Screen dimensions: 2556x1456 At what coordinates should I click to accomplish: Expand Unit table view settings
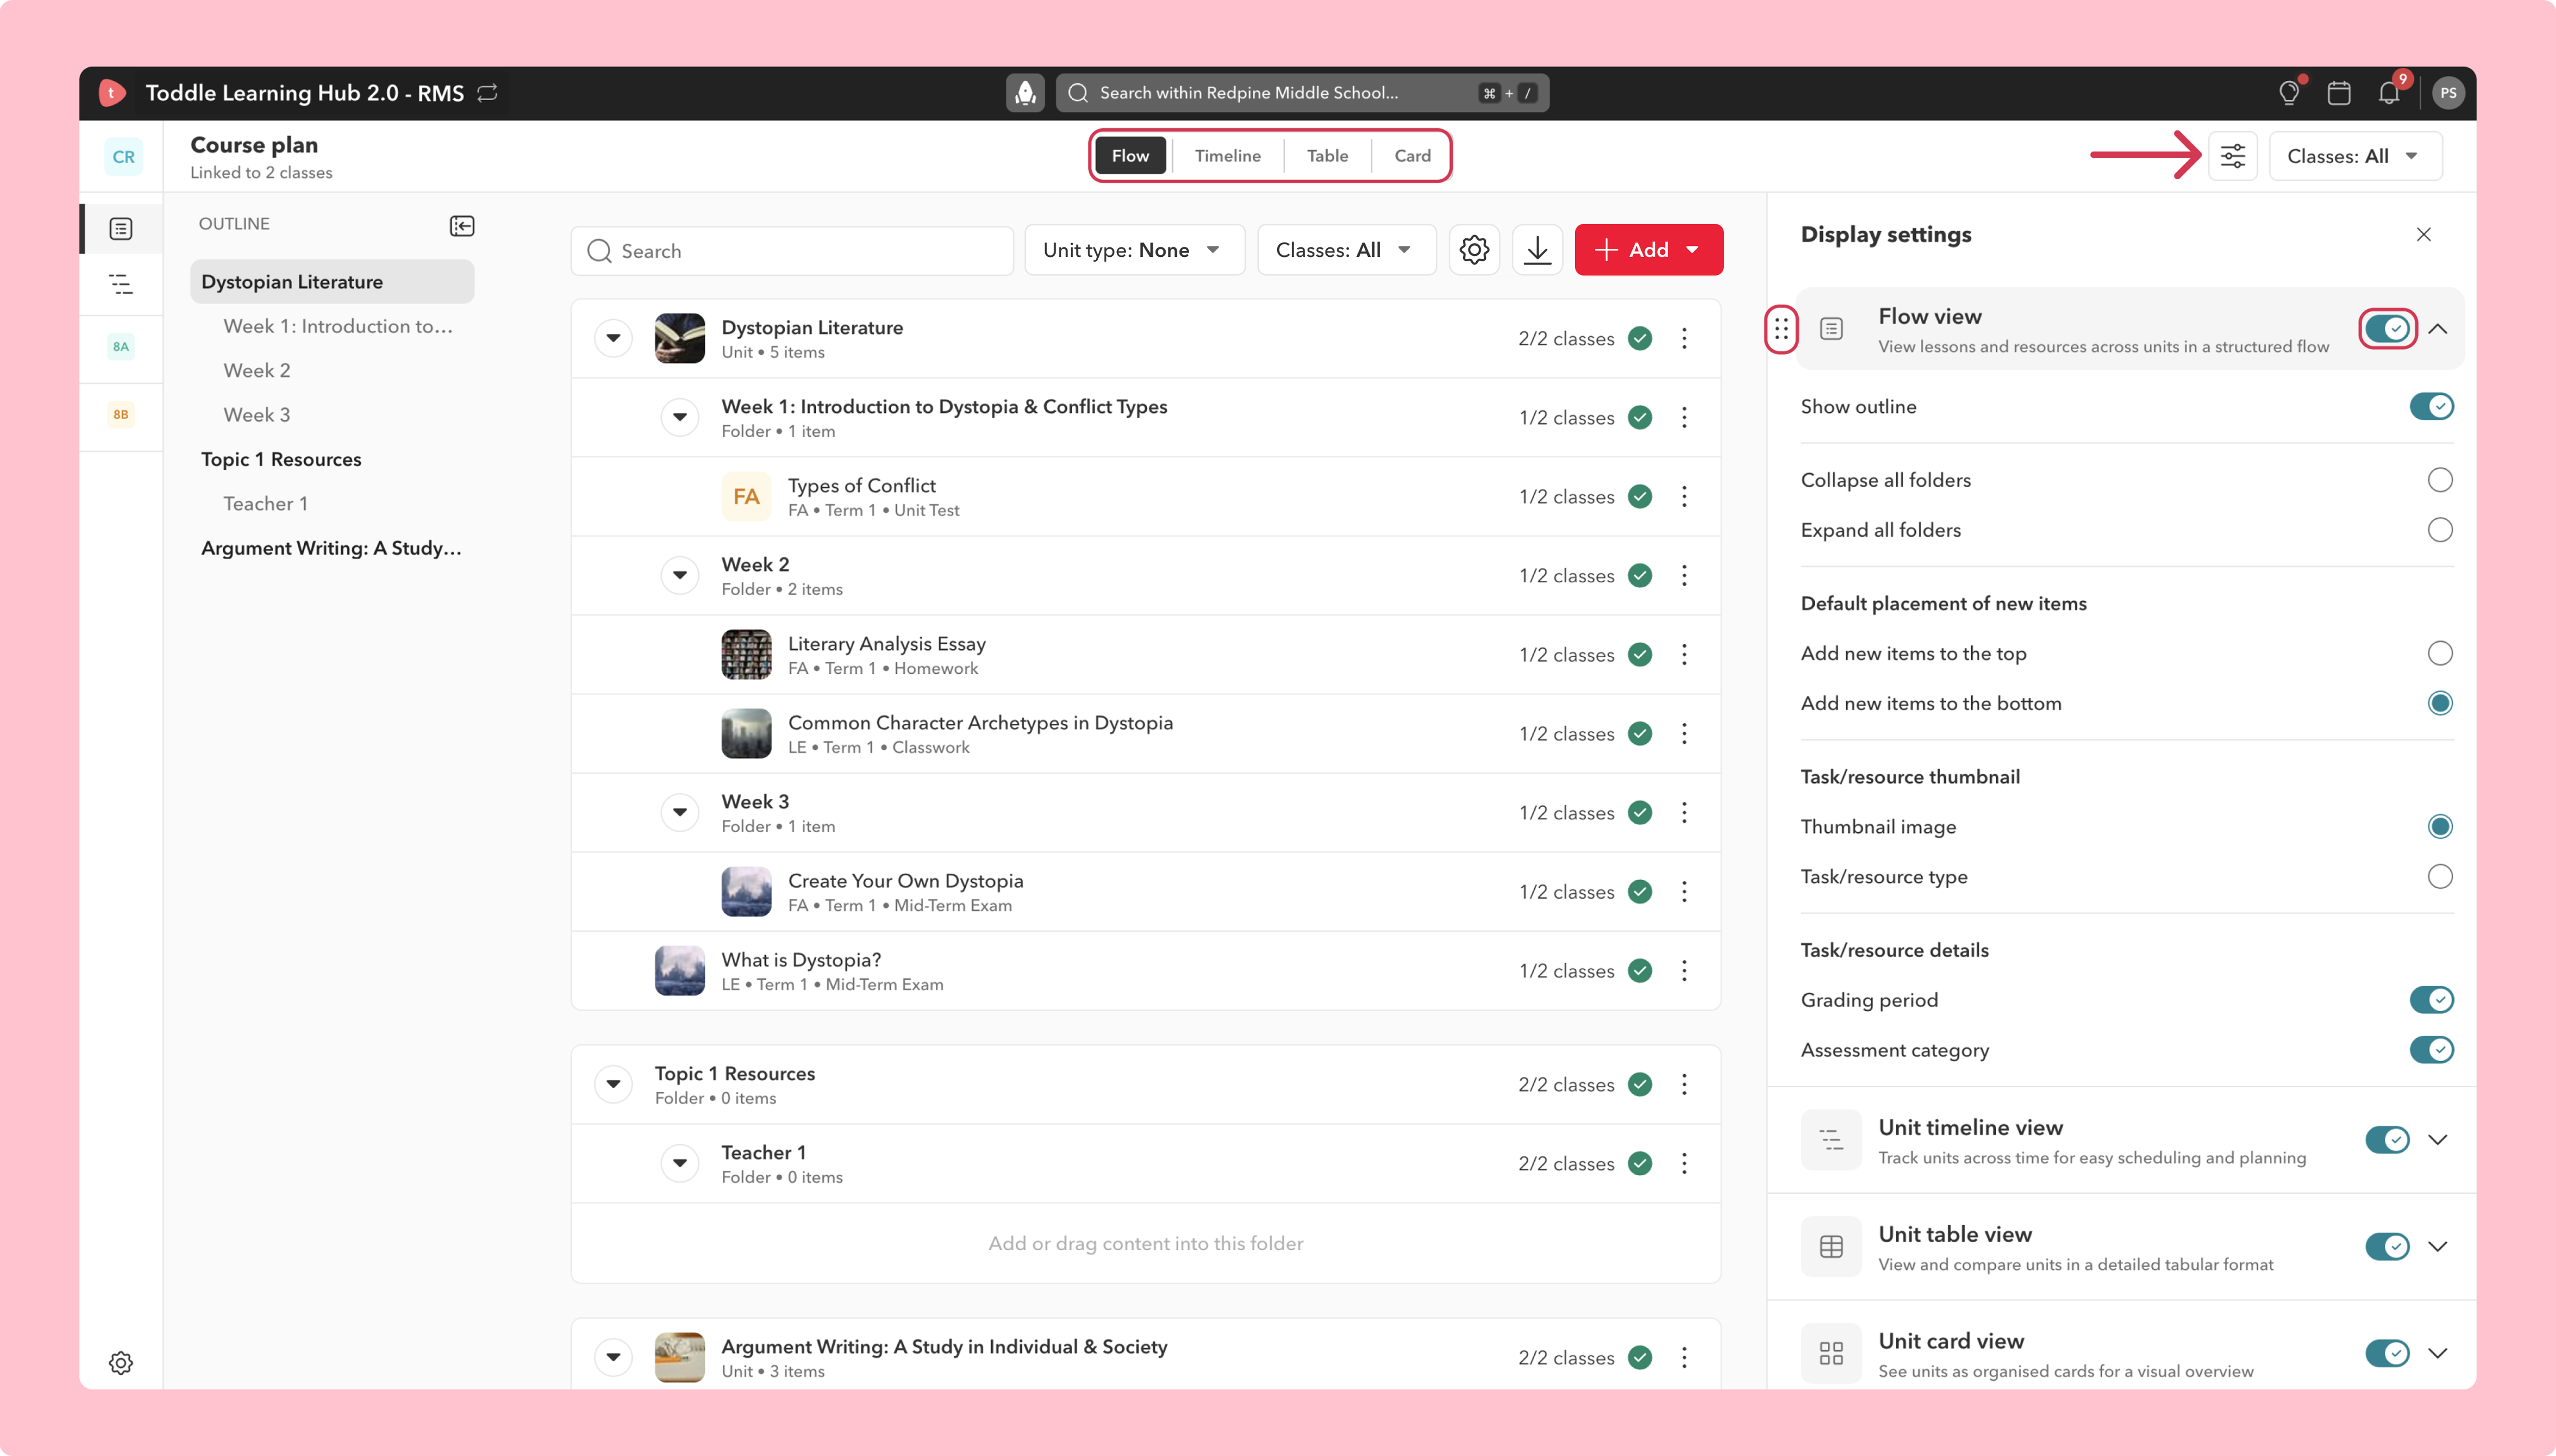click(2438, 1247)
